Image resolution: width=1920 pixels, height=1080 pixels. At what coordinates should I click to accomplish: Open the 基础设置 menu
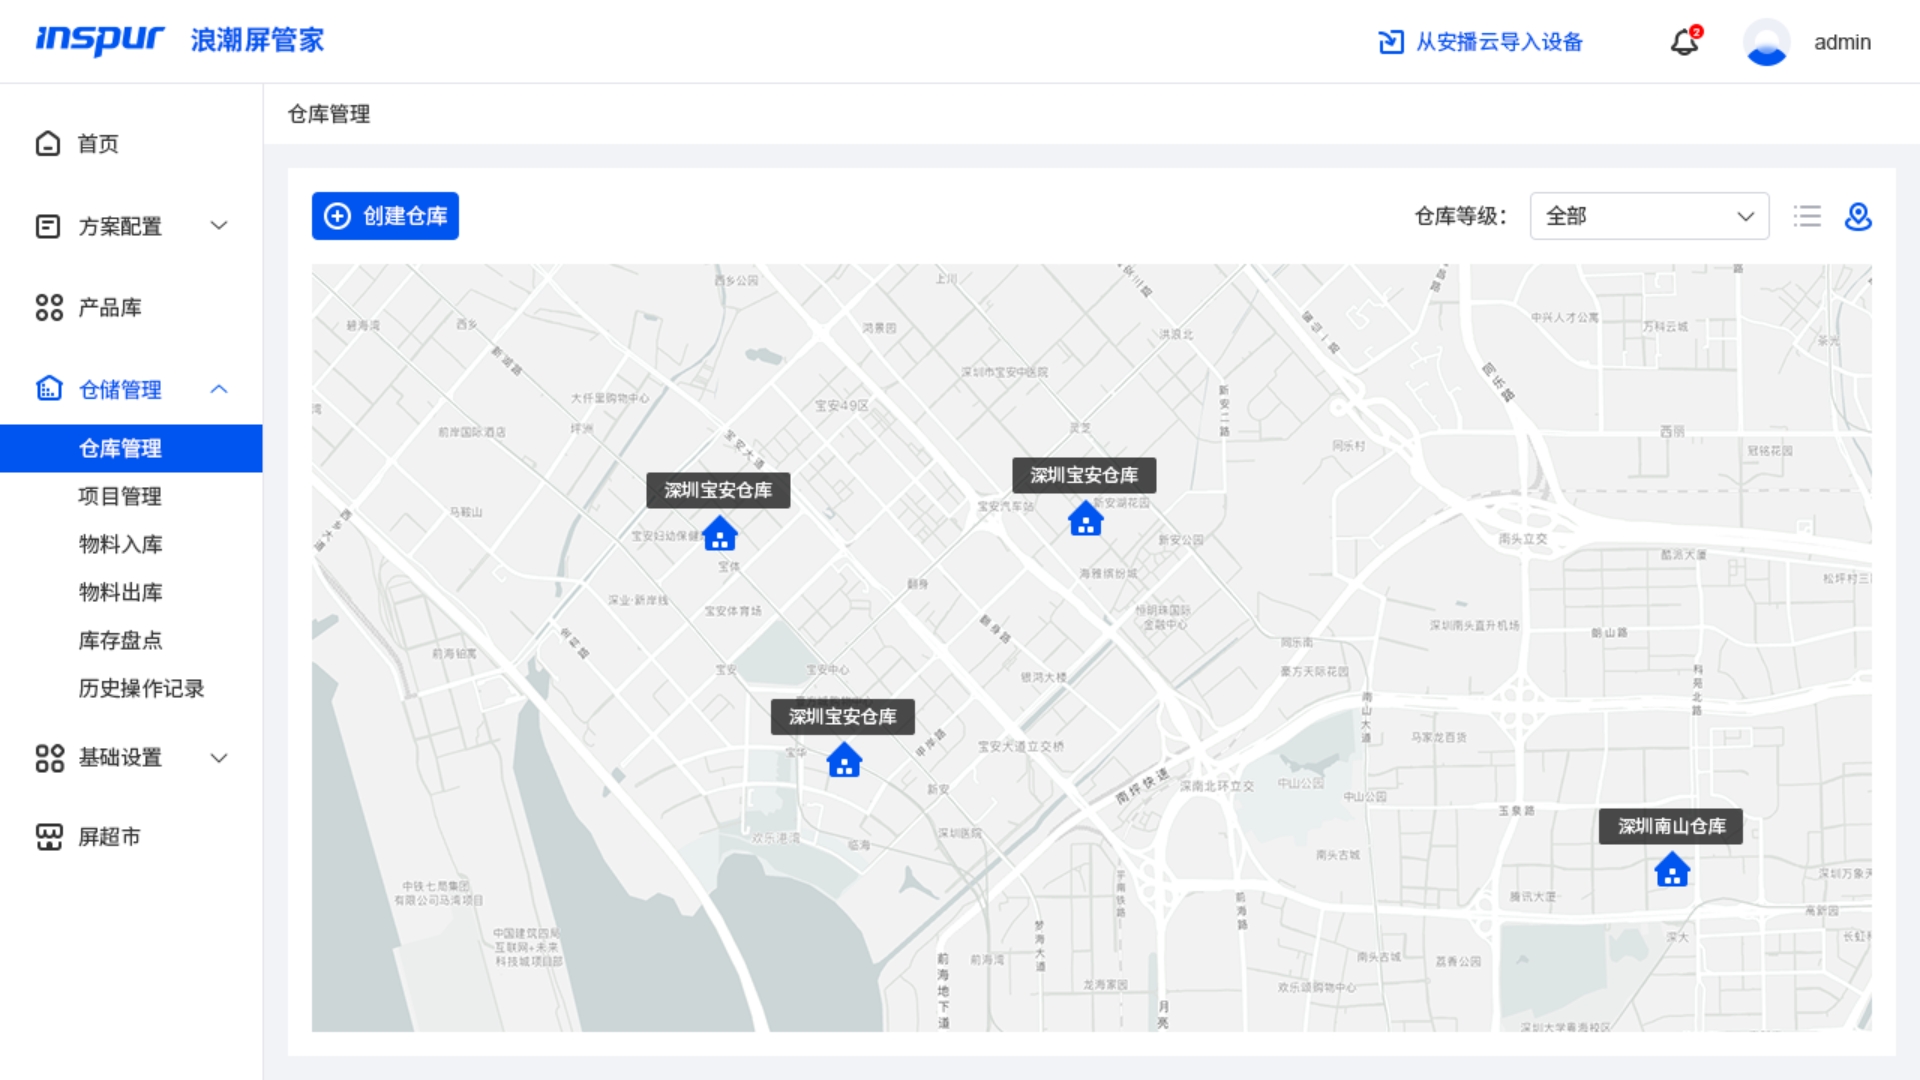pos(131,758)
